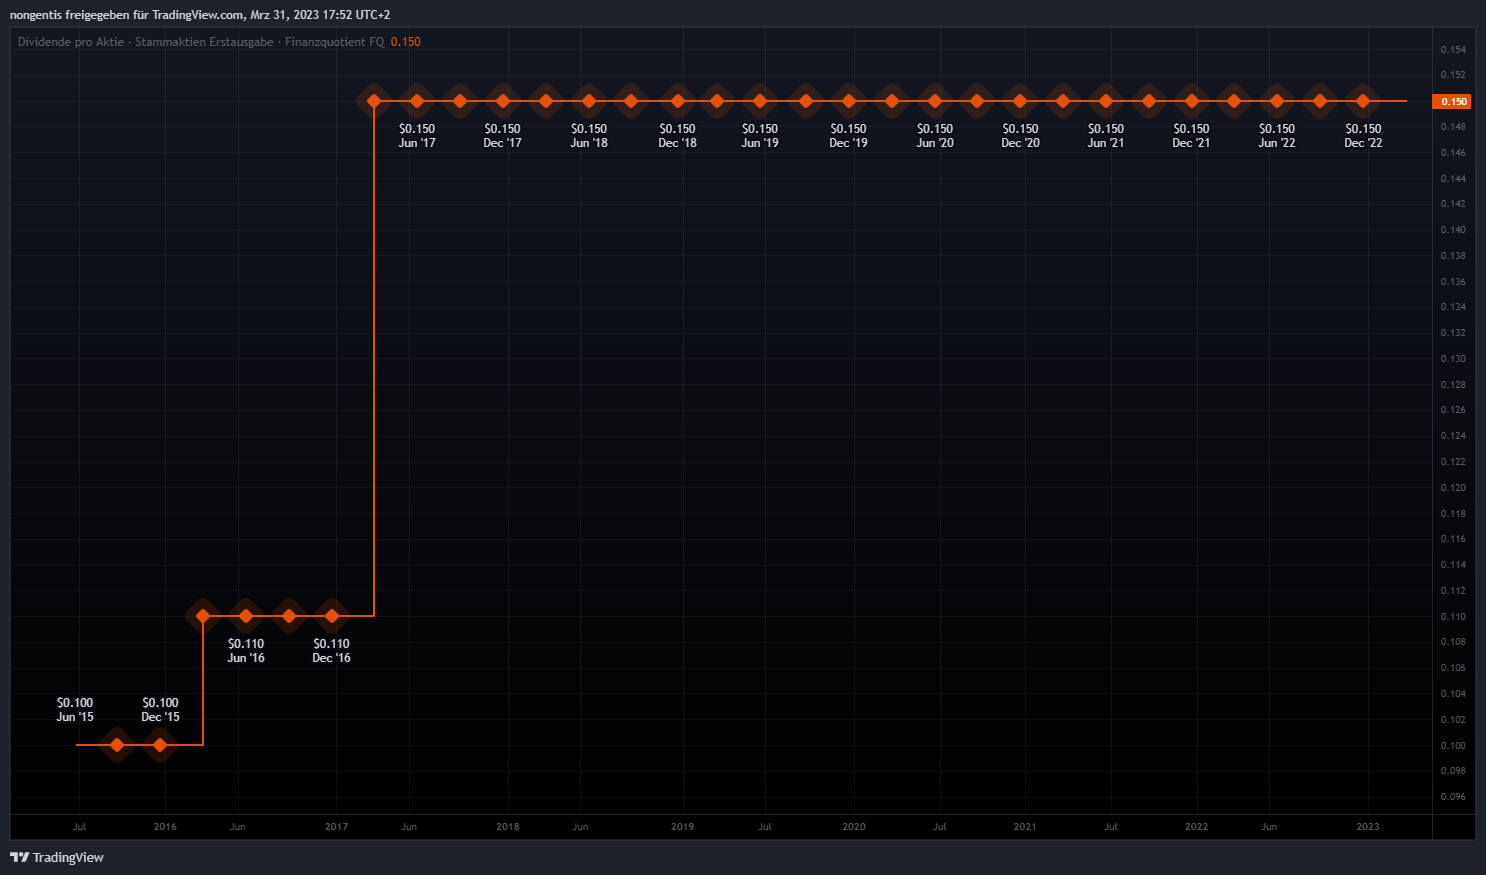The image size is (1486, 875).
Task: Select the diamond marker above Jun '16 label
Action: pos(246,616)
